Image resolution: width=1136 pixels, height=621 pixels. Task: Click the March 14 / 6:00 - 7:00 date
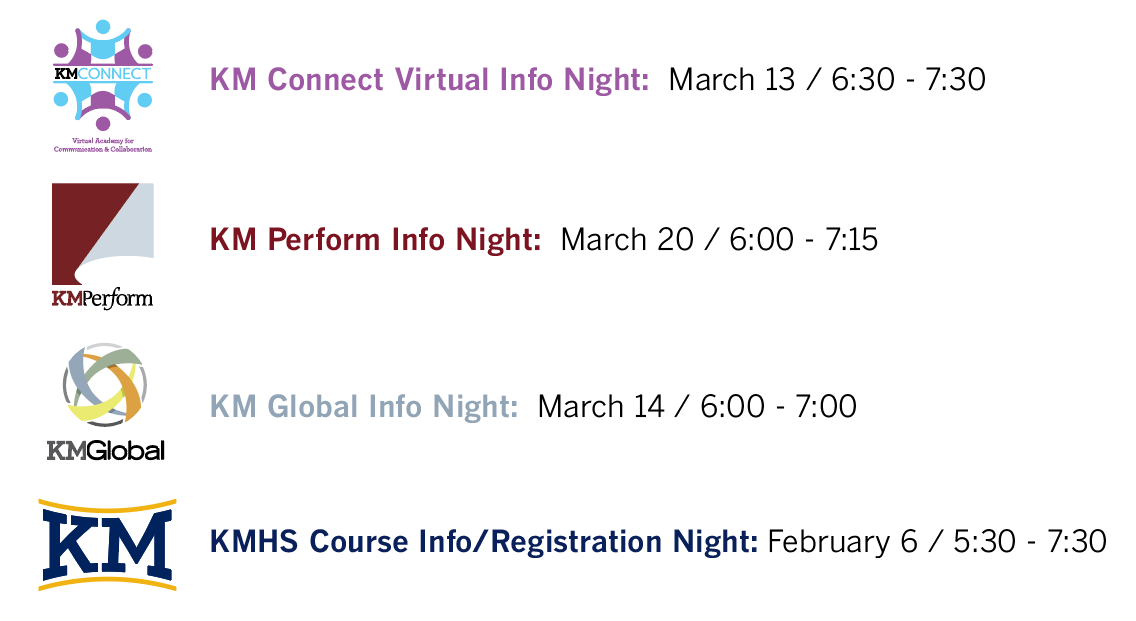(x=697, y=407)
